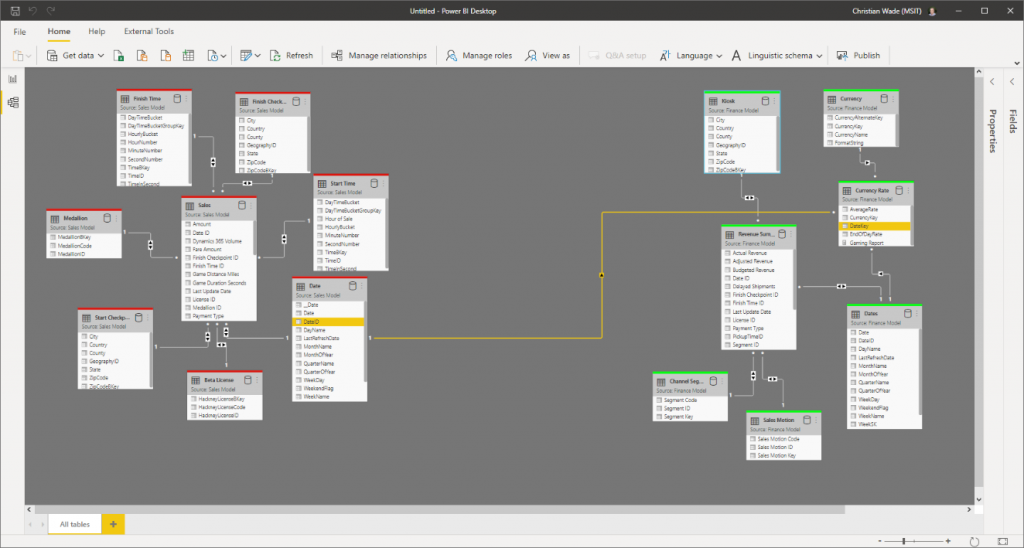1024x548 pixels.
Task: Open the Get data dropdown arrow
Action: [101, 56]
